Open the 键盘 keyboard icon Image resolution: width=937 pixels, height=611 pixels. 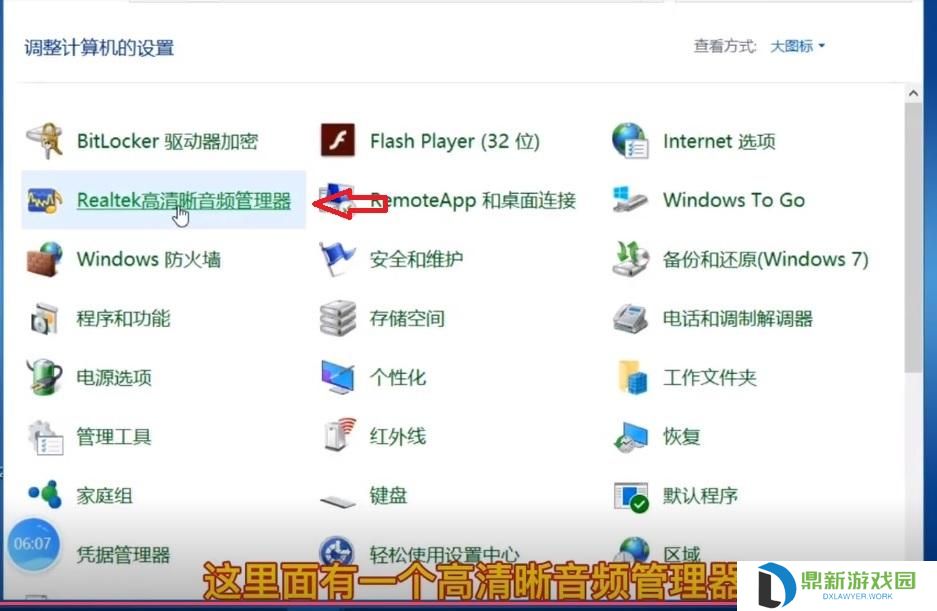click(x=338, y=501)
